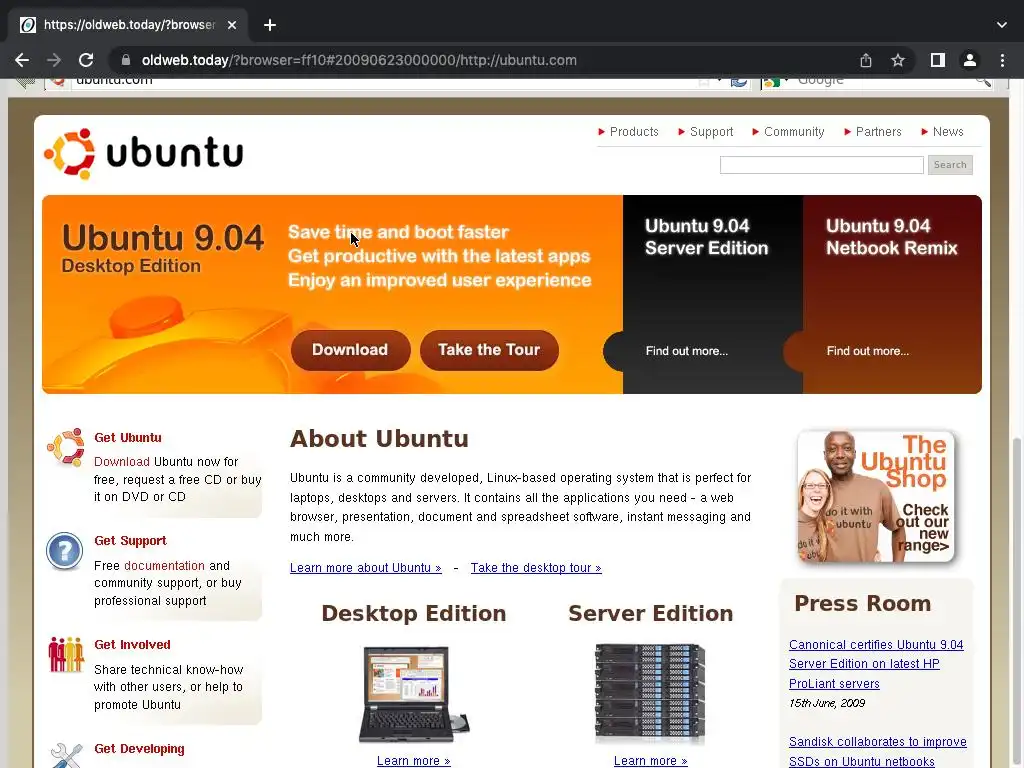
Task: Click the site lock icon in address bar
Action: point(126,60)
